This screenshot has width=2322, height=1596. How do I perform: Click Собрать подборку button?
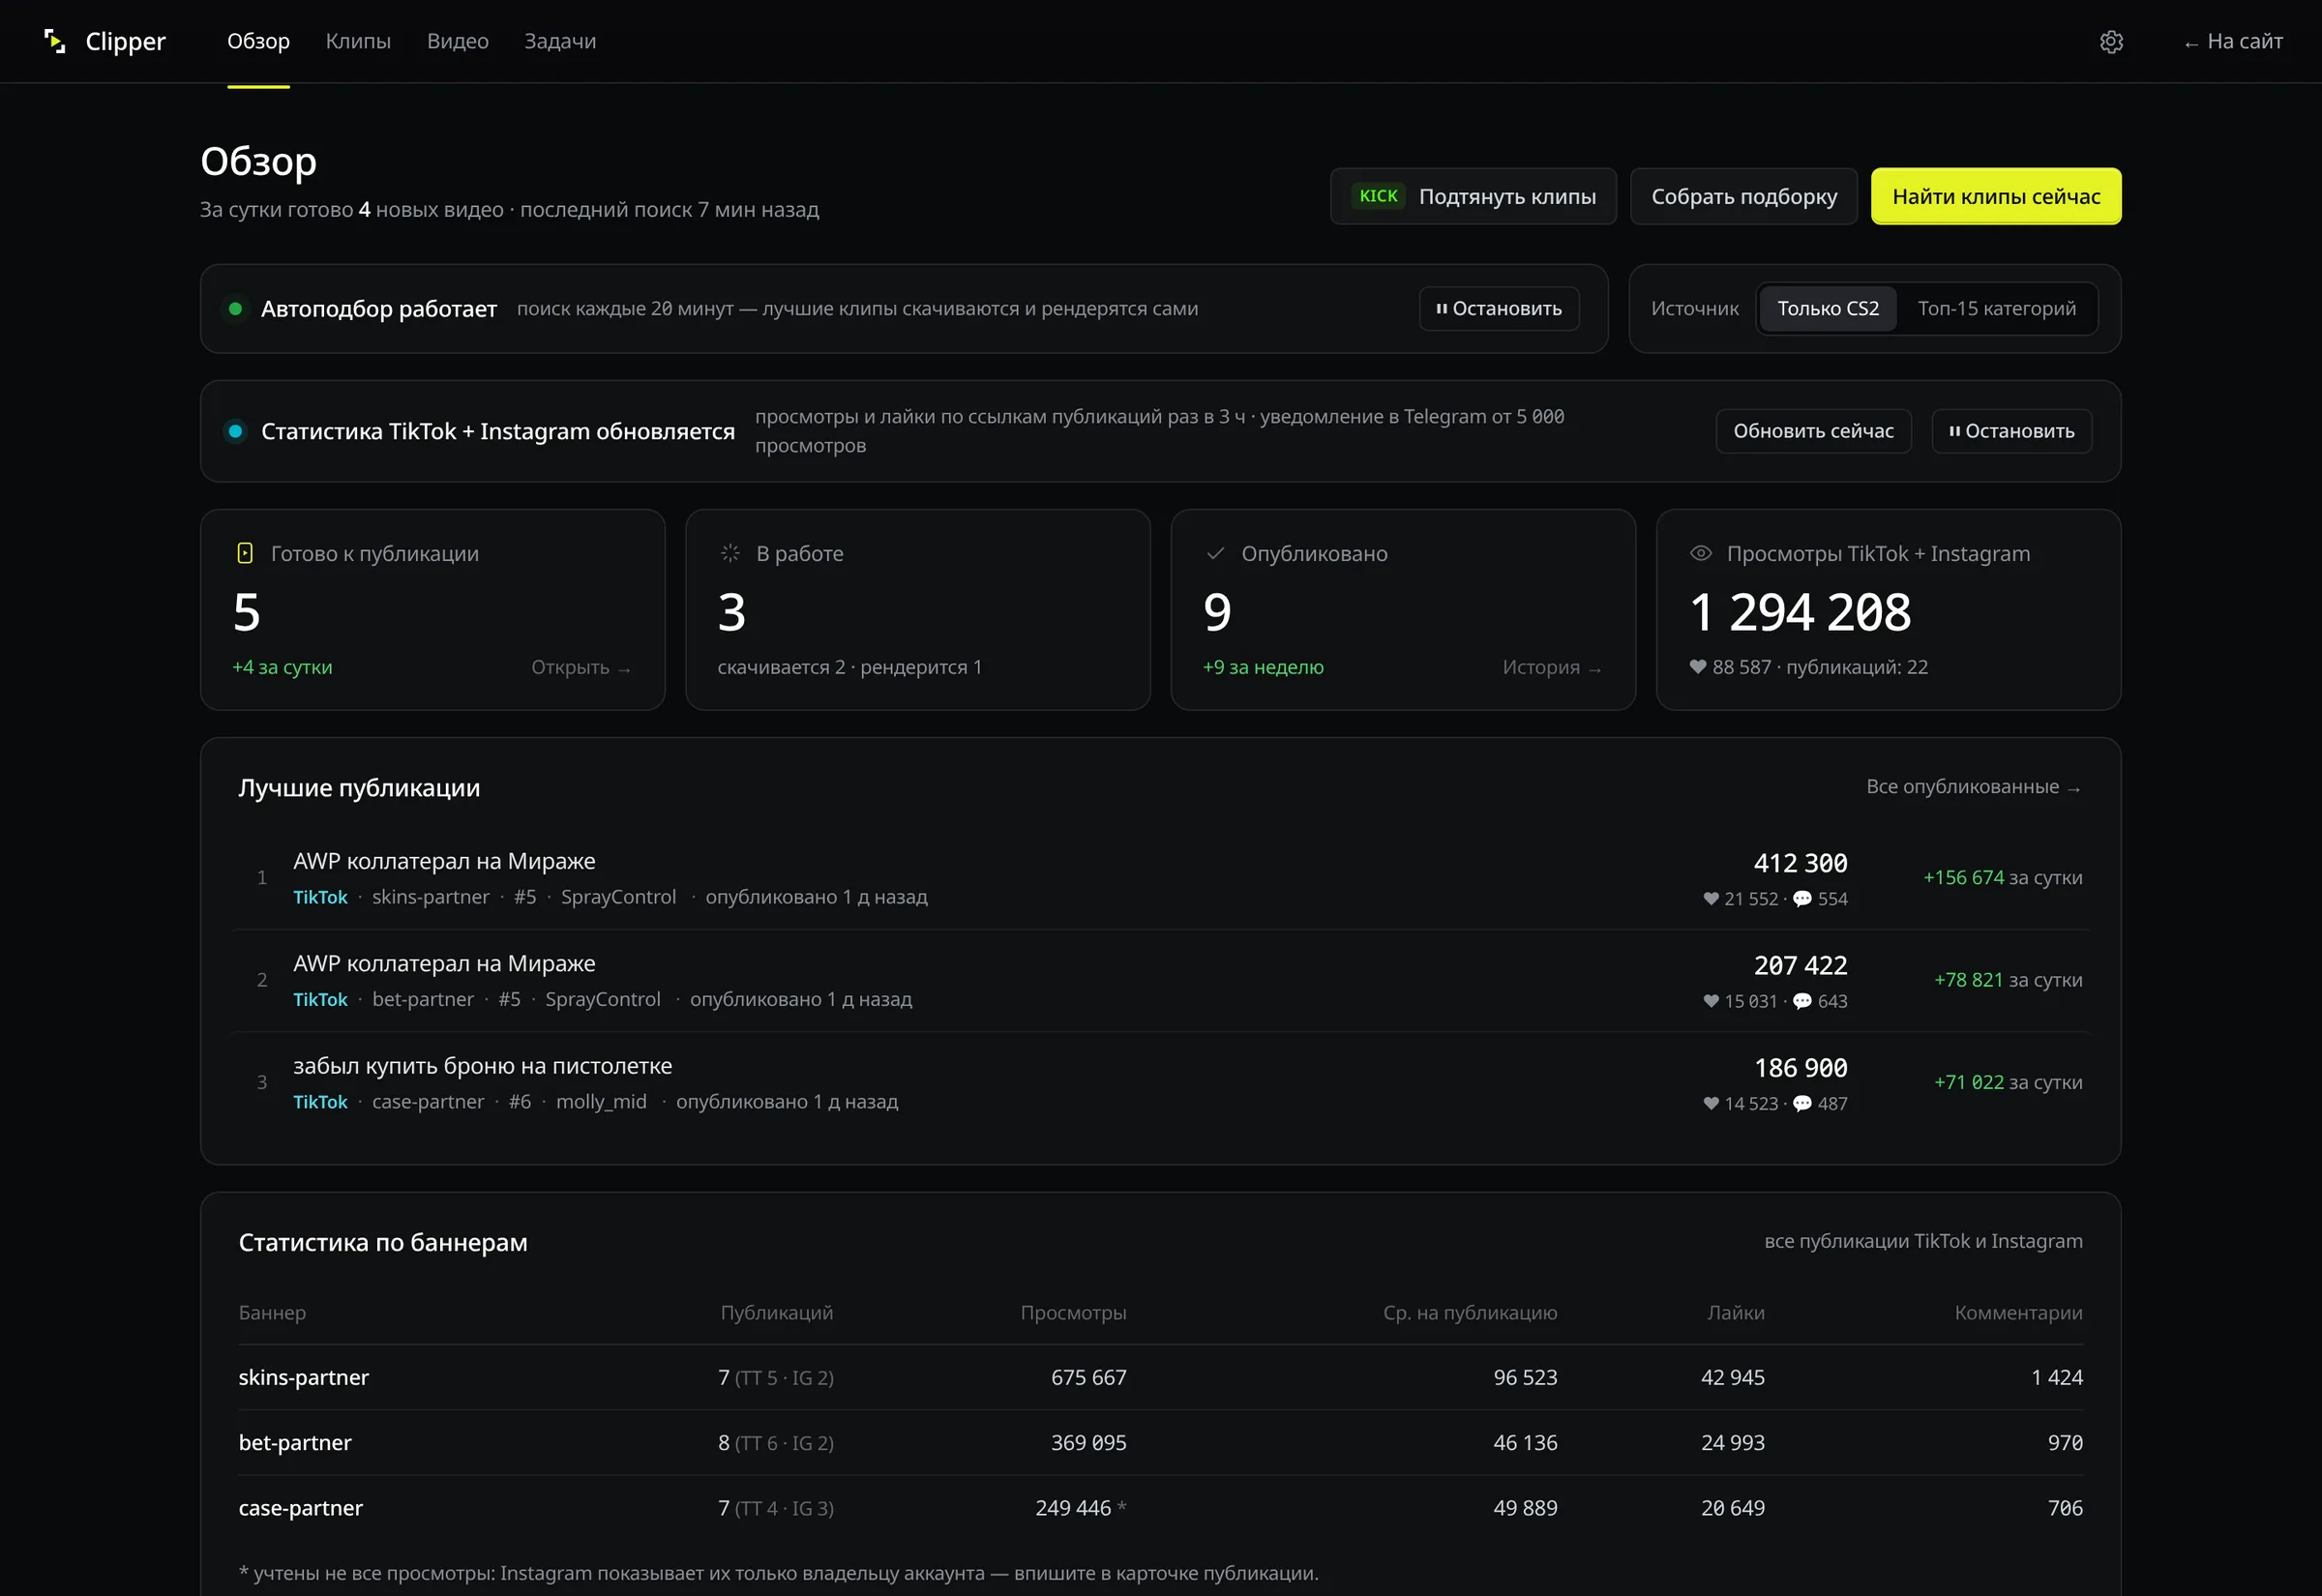(1743, 196)
